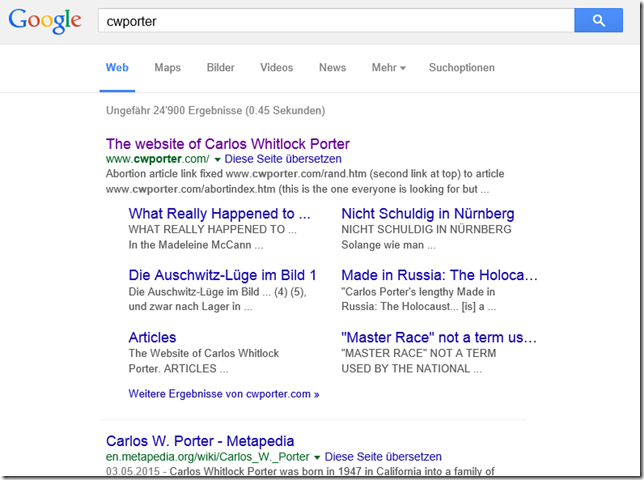Open the green arrow beside the Metapedia URL
This screenshot has width=644, height=480.
317,457
